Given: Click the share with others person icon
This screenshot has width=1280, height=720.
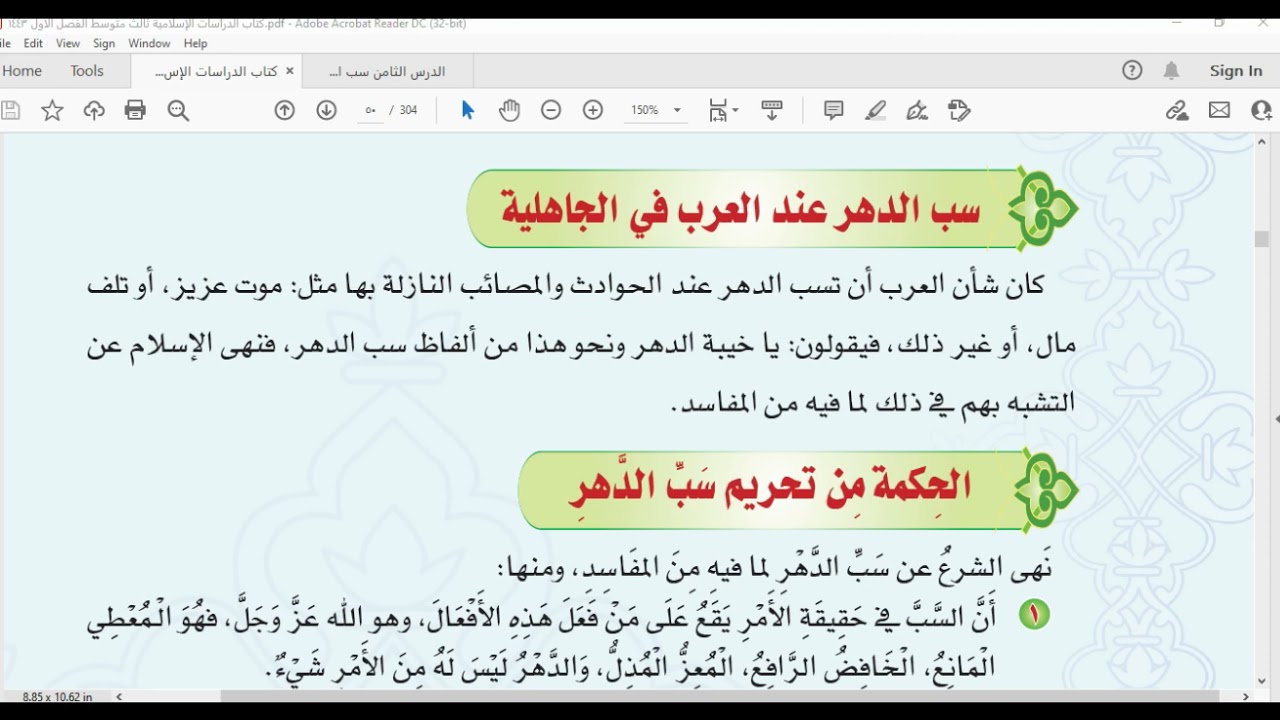Looking at the screenshot, I should coord(1262,111).
